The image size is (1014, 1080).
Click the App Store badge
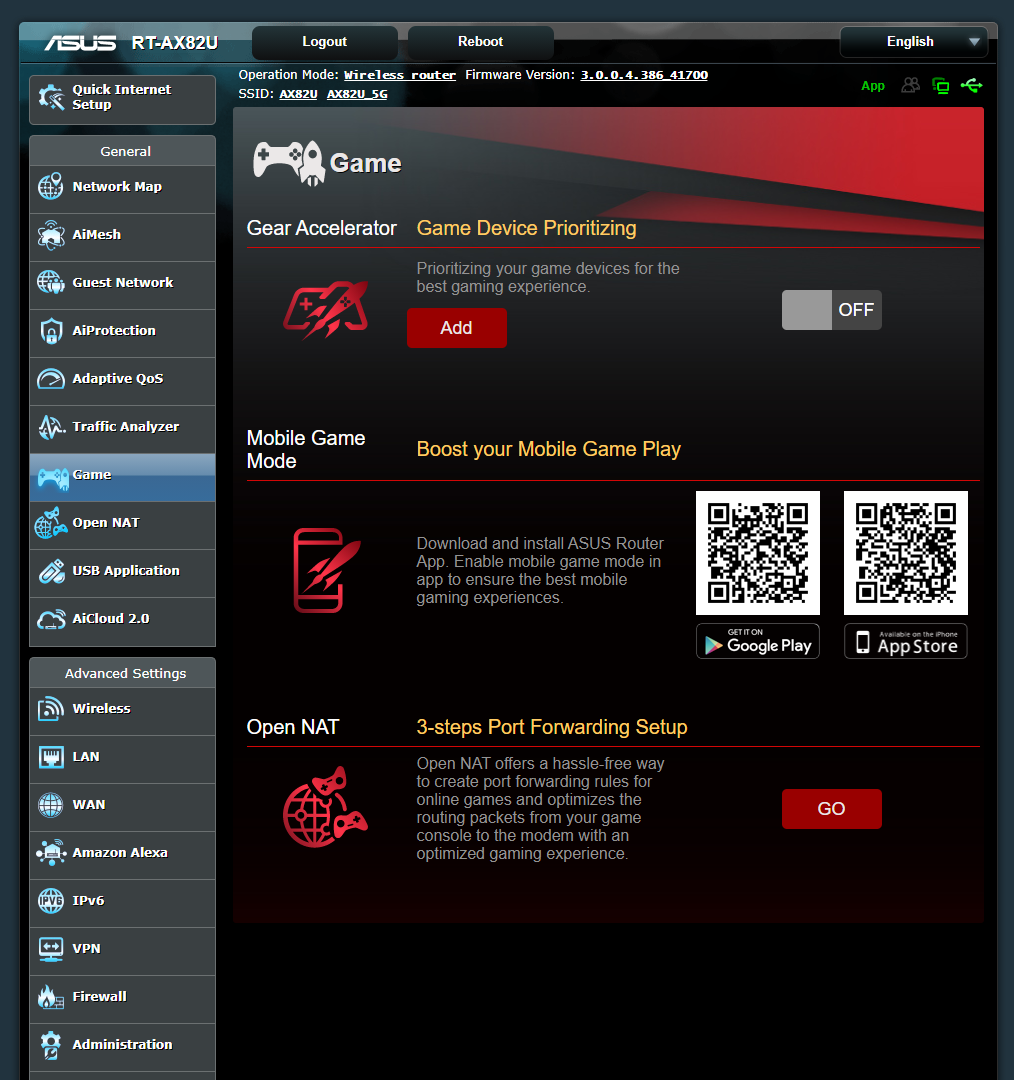pos(906,641)
